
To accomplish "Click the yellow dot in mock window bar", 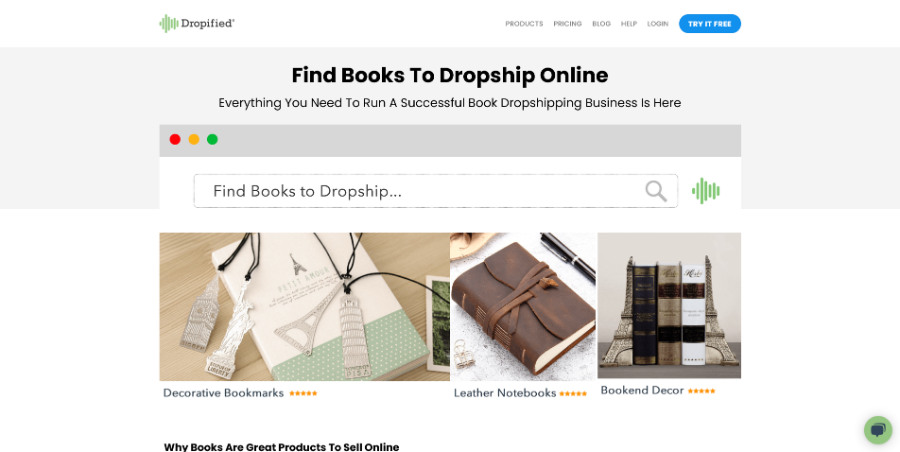I will pos(194,139).
